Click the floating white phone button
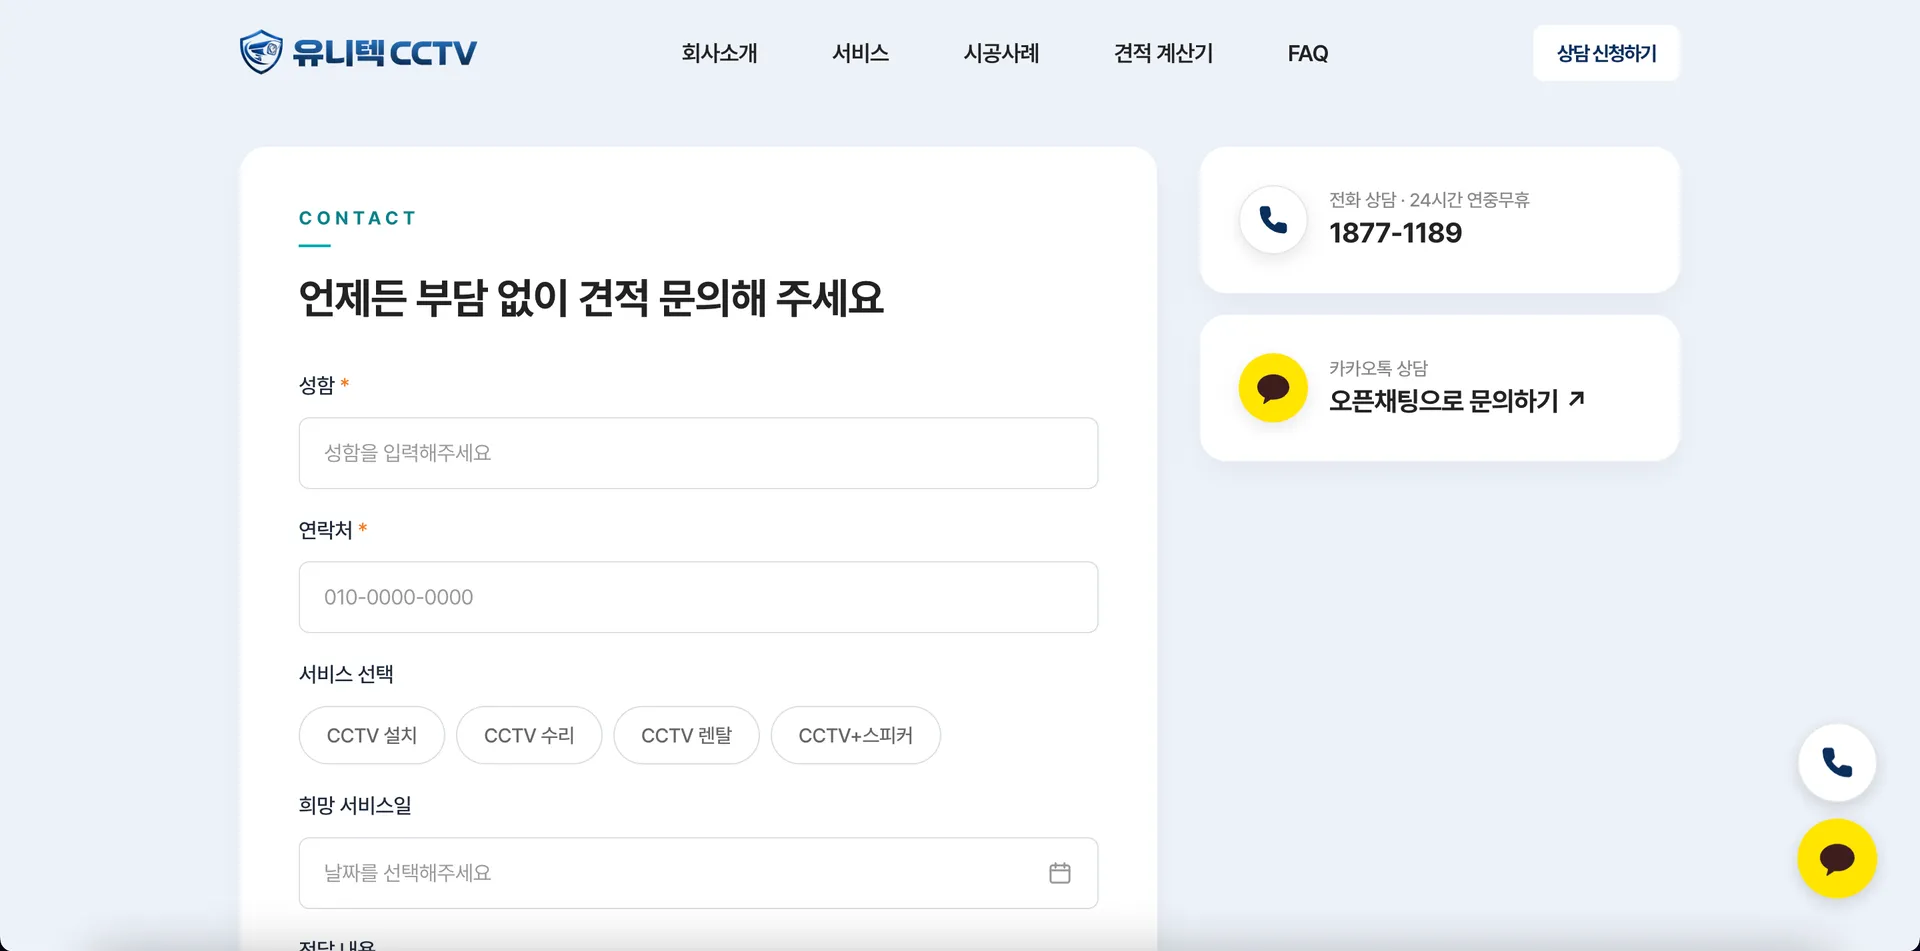1920x951 pixels. 1837,763
